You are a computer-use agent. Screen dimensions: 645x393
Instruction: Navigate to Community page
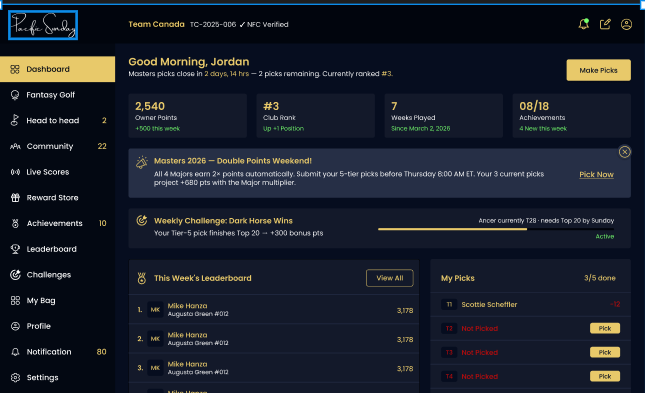click(58, 146)
